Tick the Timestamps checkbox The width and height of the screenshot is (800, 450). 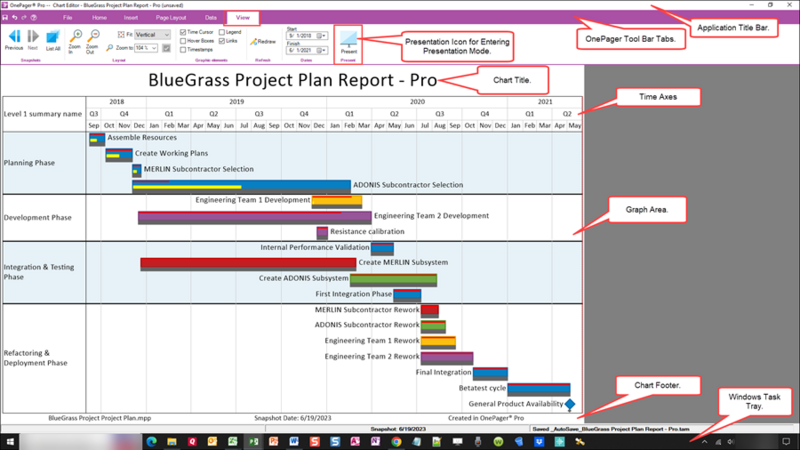(183, 49)
